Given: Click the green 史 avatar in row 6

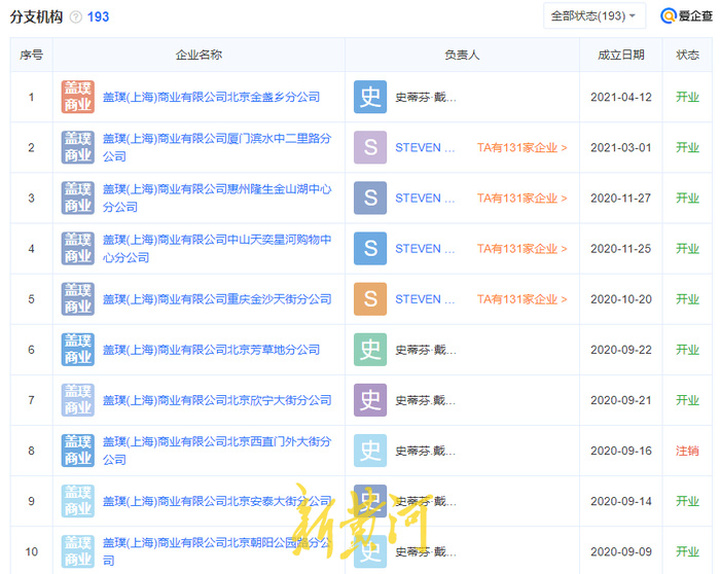Looking at the screenshot, I should point(370,349).
